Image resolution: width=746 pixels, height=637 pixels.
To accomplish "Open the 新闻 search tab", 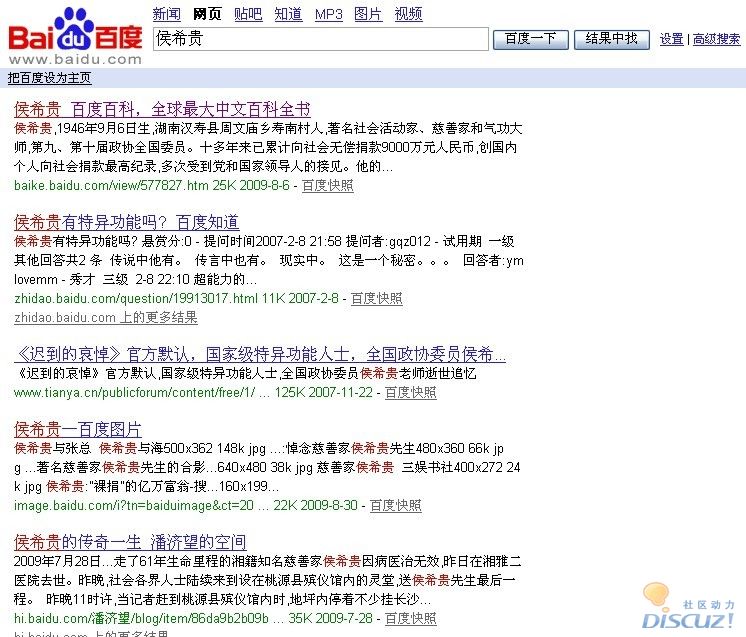I will coord(167,14).
